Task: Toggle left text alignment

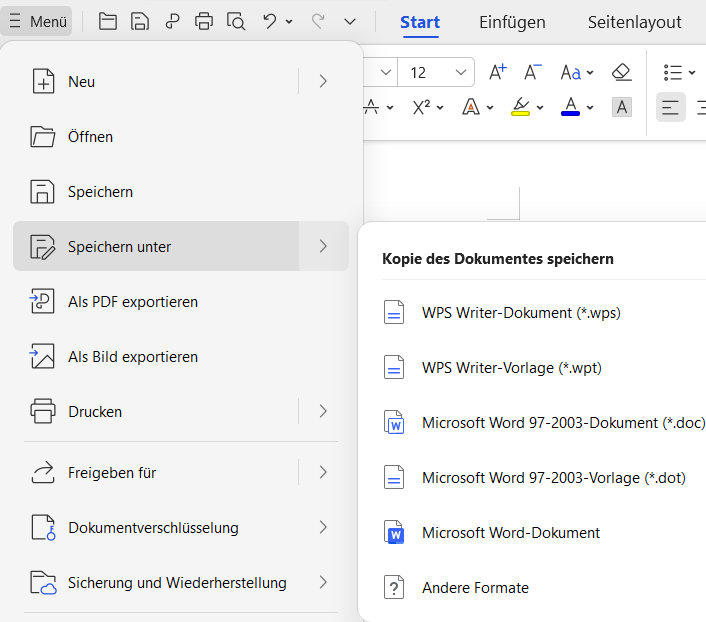Action: [x=670, y=107]
